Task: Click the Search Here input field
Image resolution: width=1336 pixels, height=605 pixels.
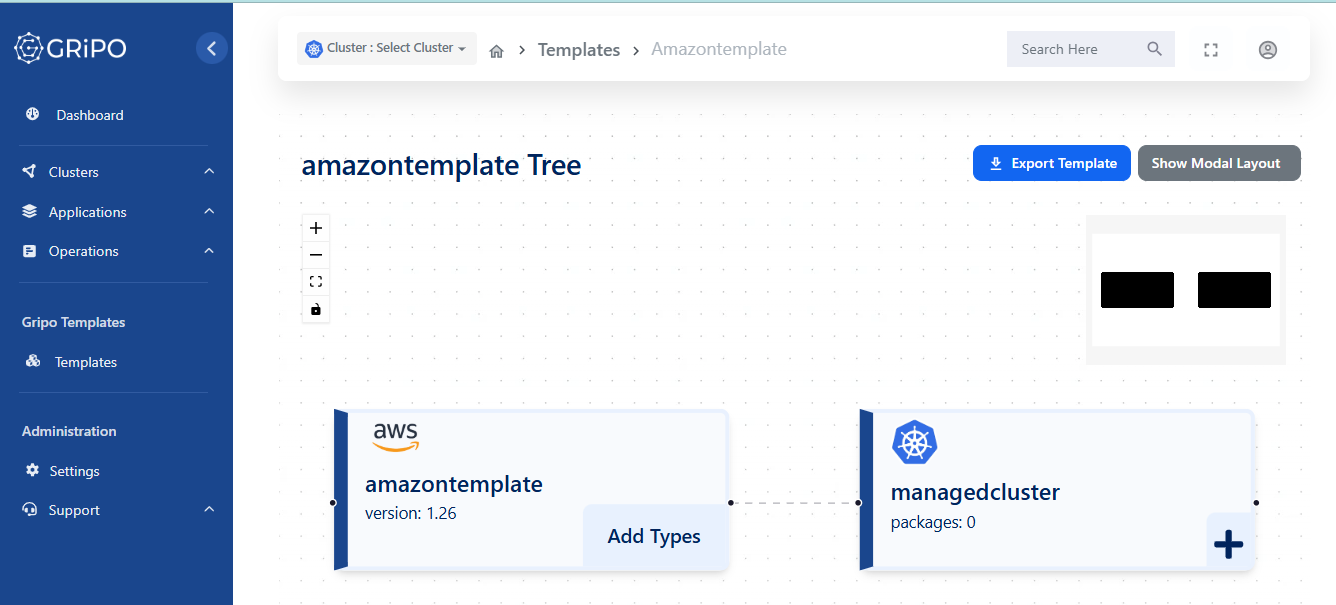Action: (1075, 49)
